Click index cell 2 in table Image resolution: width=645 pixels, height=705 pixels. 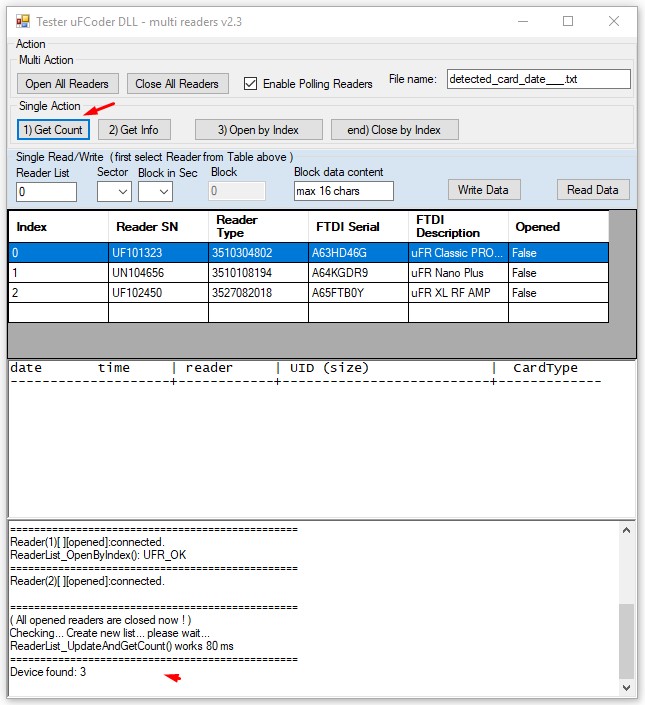pos(58,293)
